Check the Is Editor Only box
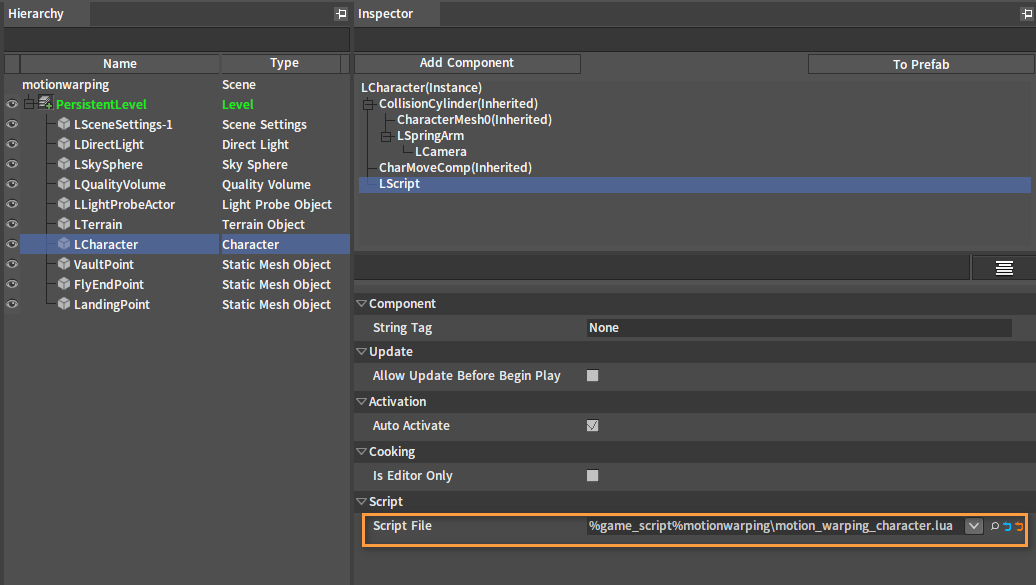This screenshot has height=585, width=1036. (593, 475)
